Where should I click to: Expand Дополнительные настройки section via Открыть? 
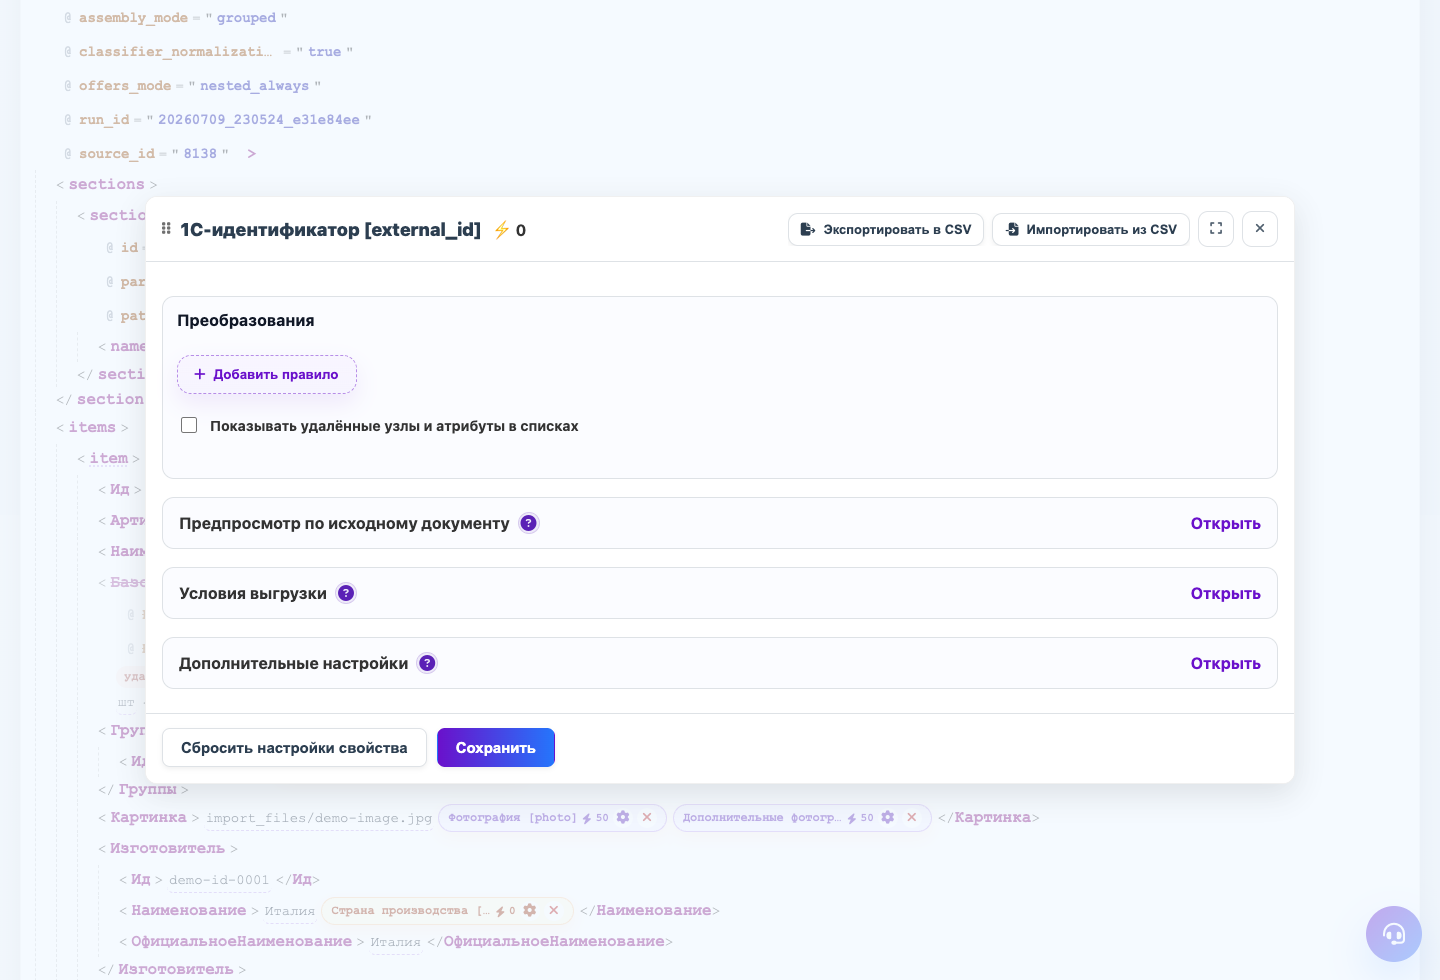pos(1225,663)
